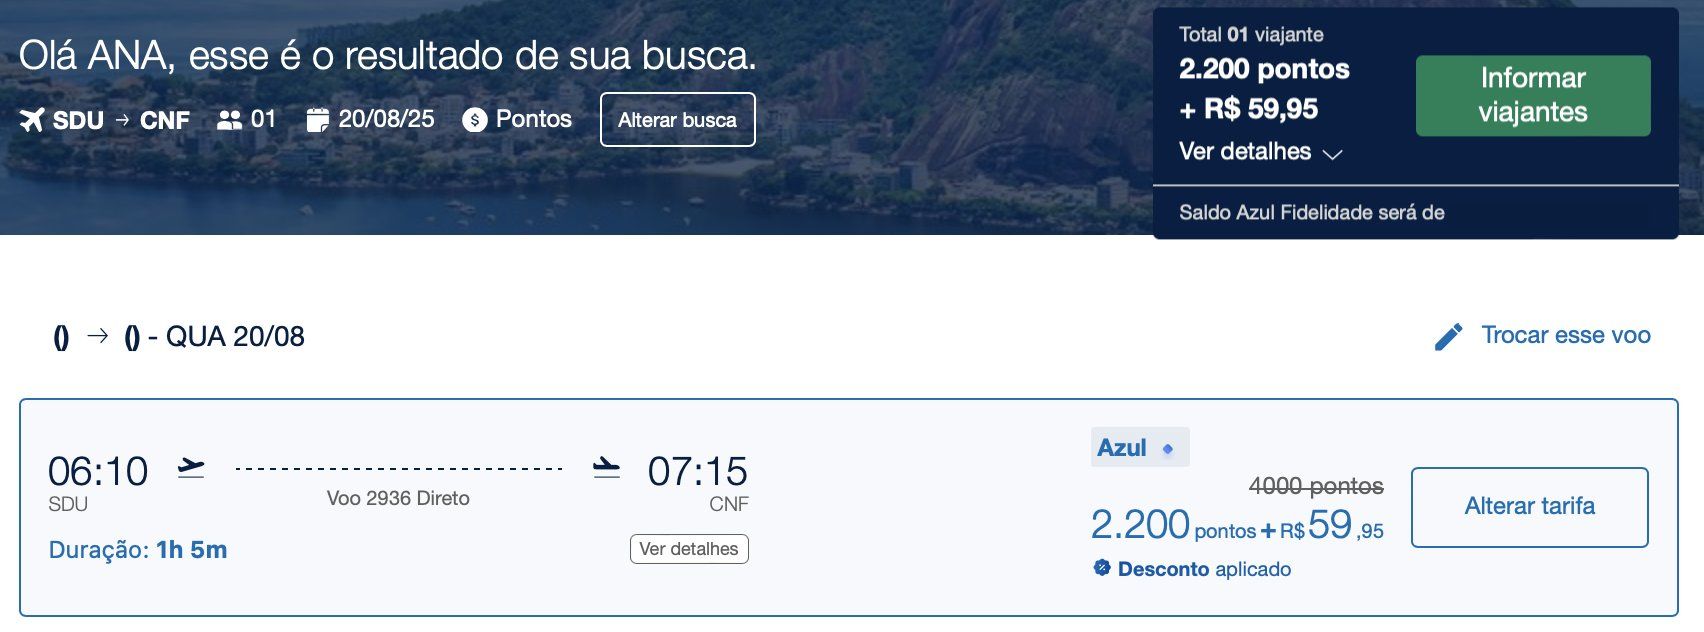The height and width of the screenshot is (632, 1704).
Task: Click the SDU → CNF route text
Action: pyautogui.click(x=121, y=120)
